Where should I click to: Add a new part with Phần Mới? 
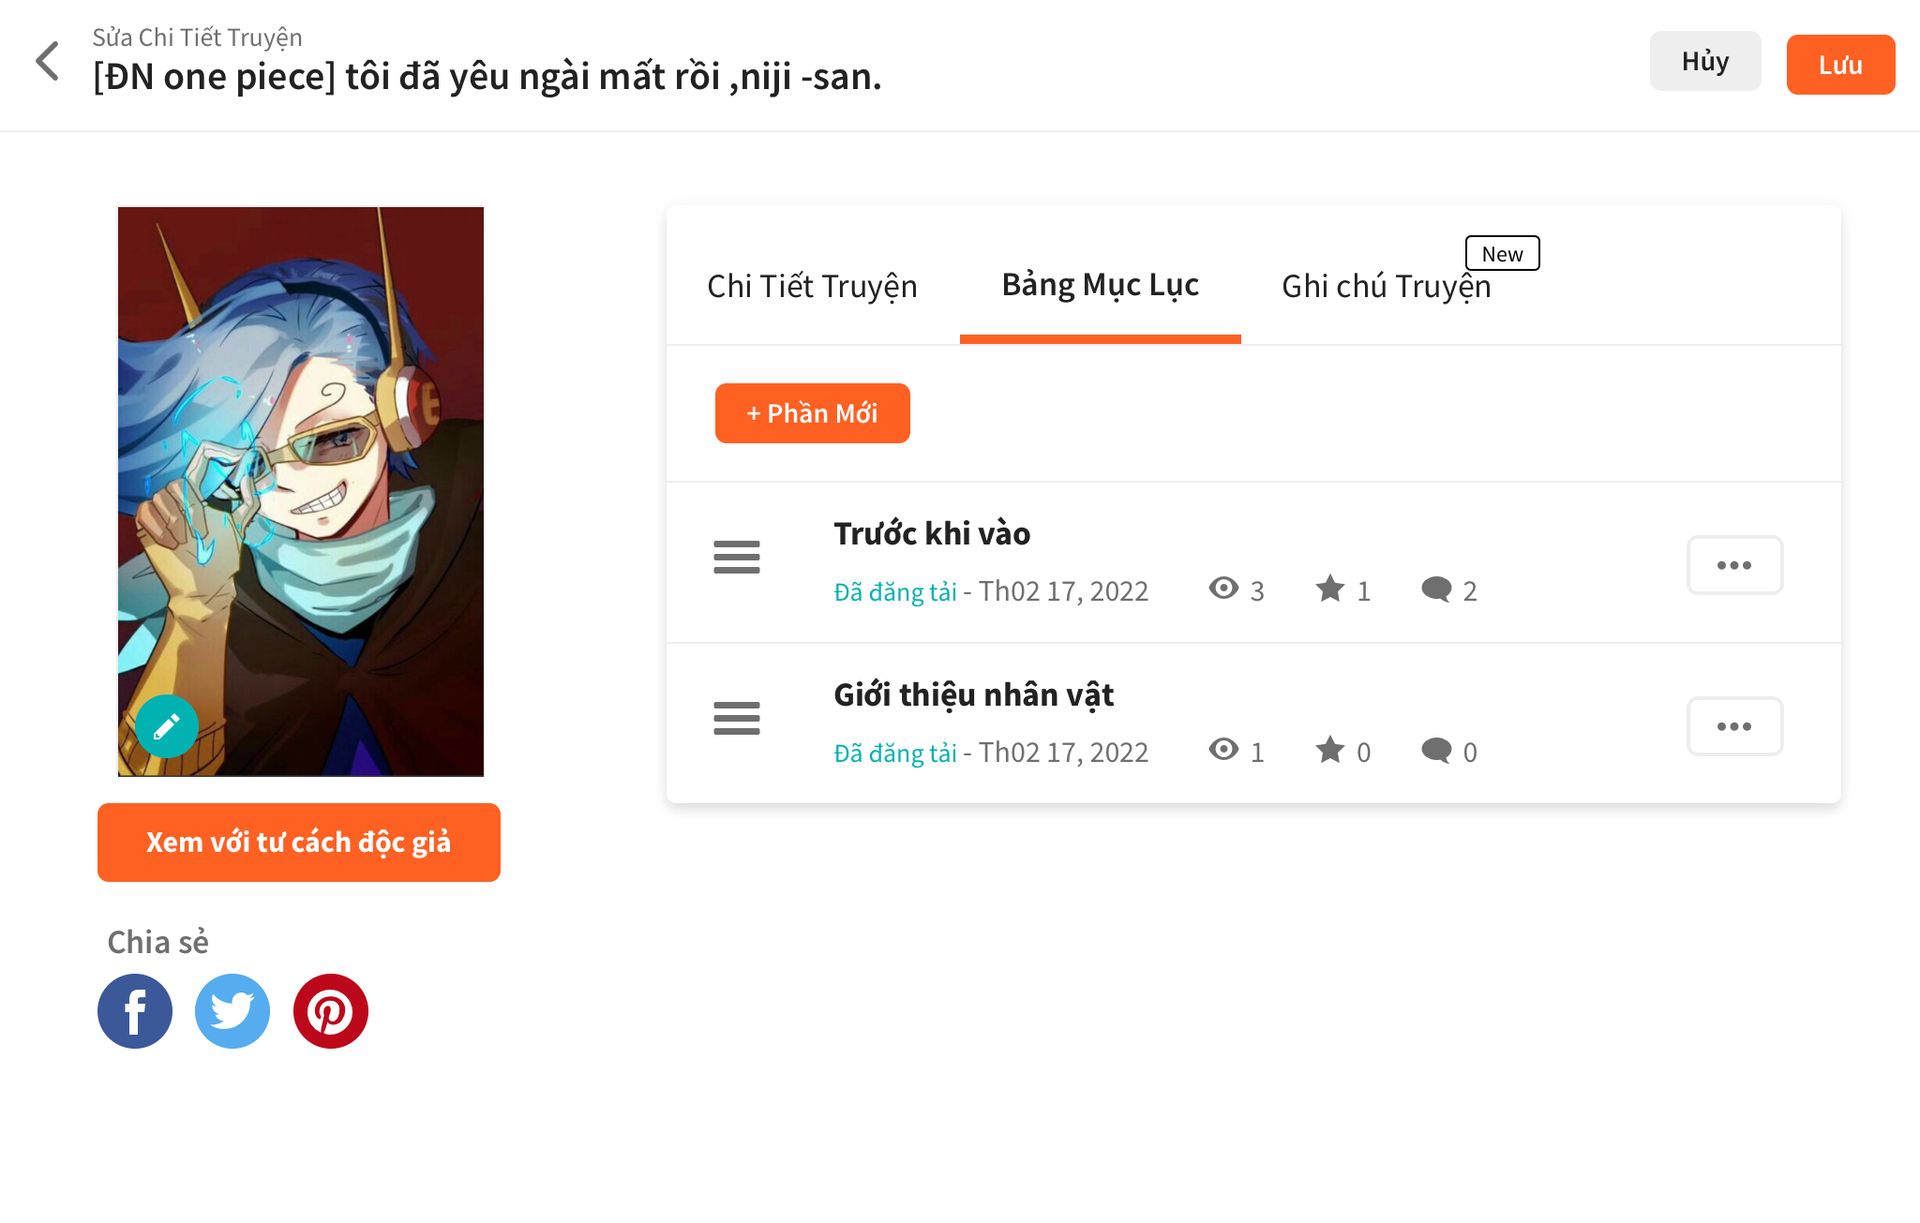pyautogui.click(x=812, y=413)
